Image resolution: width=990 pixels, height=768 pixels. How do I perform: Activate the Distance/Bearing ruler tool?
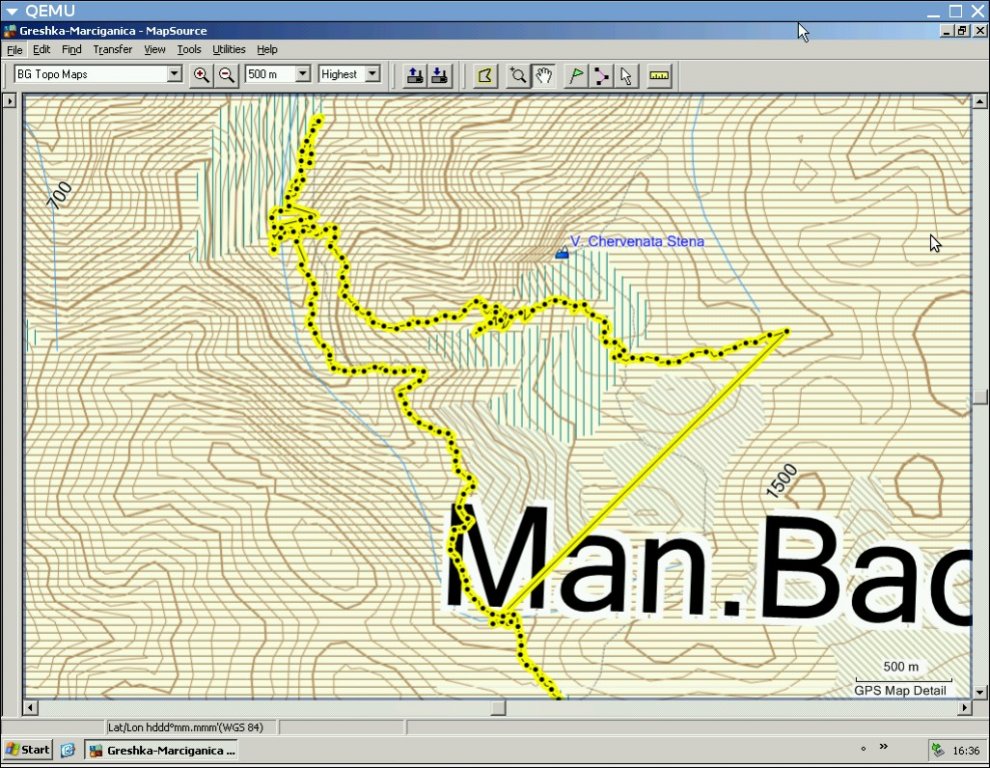pyautogui.click(x=659, y=75)
